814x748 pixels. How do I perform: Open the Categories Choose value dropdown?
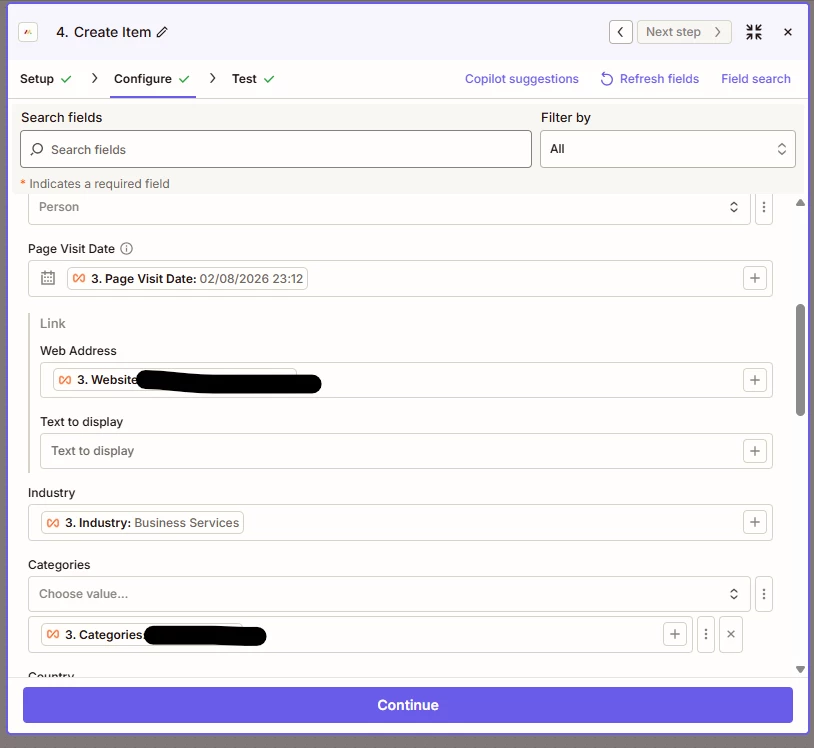click(389, 594)
